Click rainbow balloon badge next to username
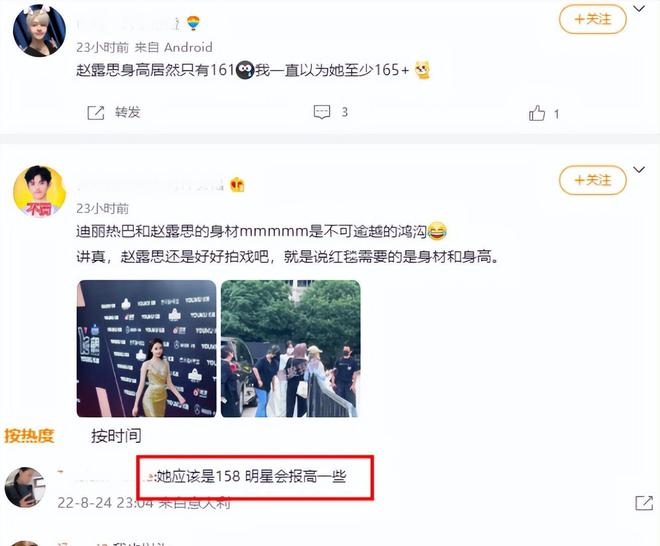 coord(193,23)
